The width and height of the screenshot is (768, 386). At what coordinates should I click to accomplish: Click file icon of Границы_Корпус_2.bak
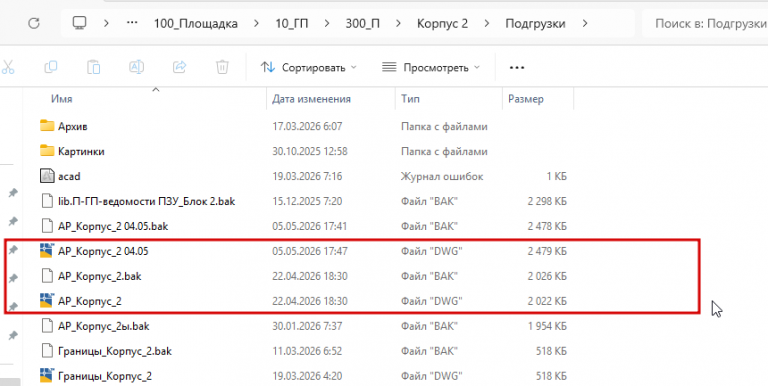(47, 351)
